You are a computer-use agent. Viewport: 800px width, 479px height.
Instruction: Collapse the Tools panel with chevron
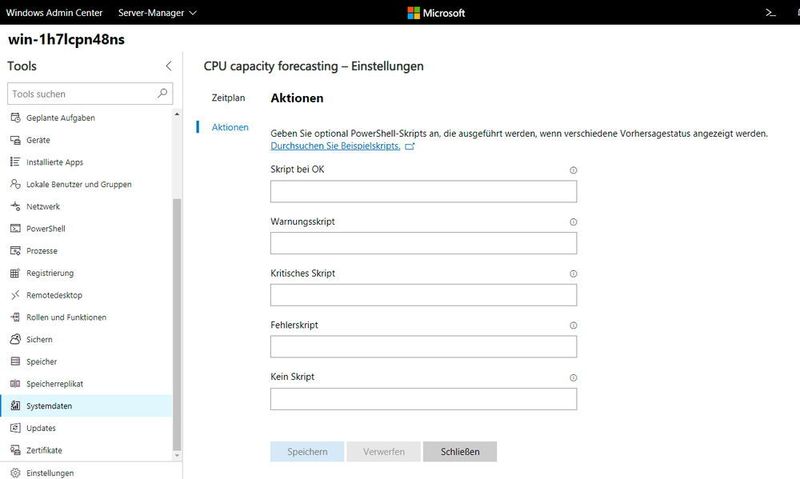[x=168, y=66]
